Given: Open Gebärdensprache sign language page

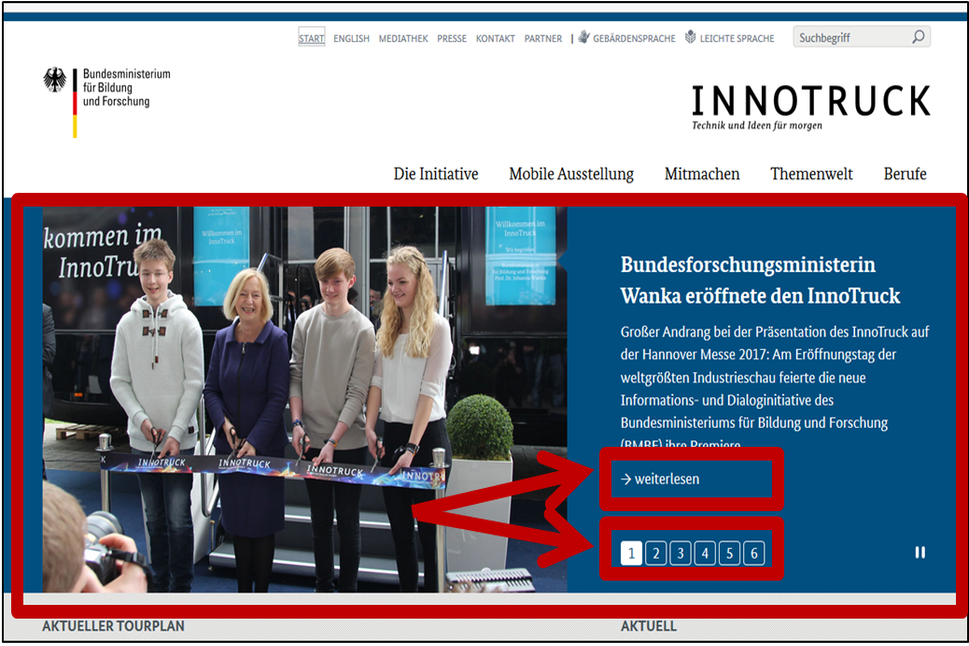Looking at the screenshot, I should pos(626,39).
